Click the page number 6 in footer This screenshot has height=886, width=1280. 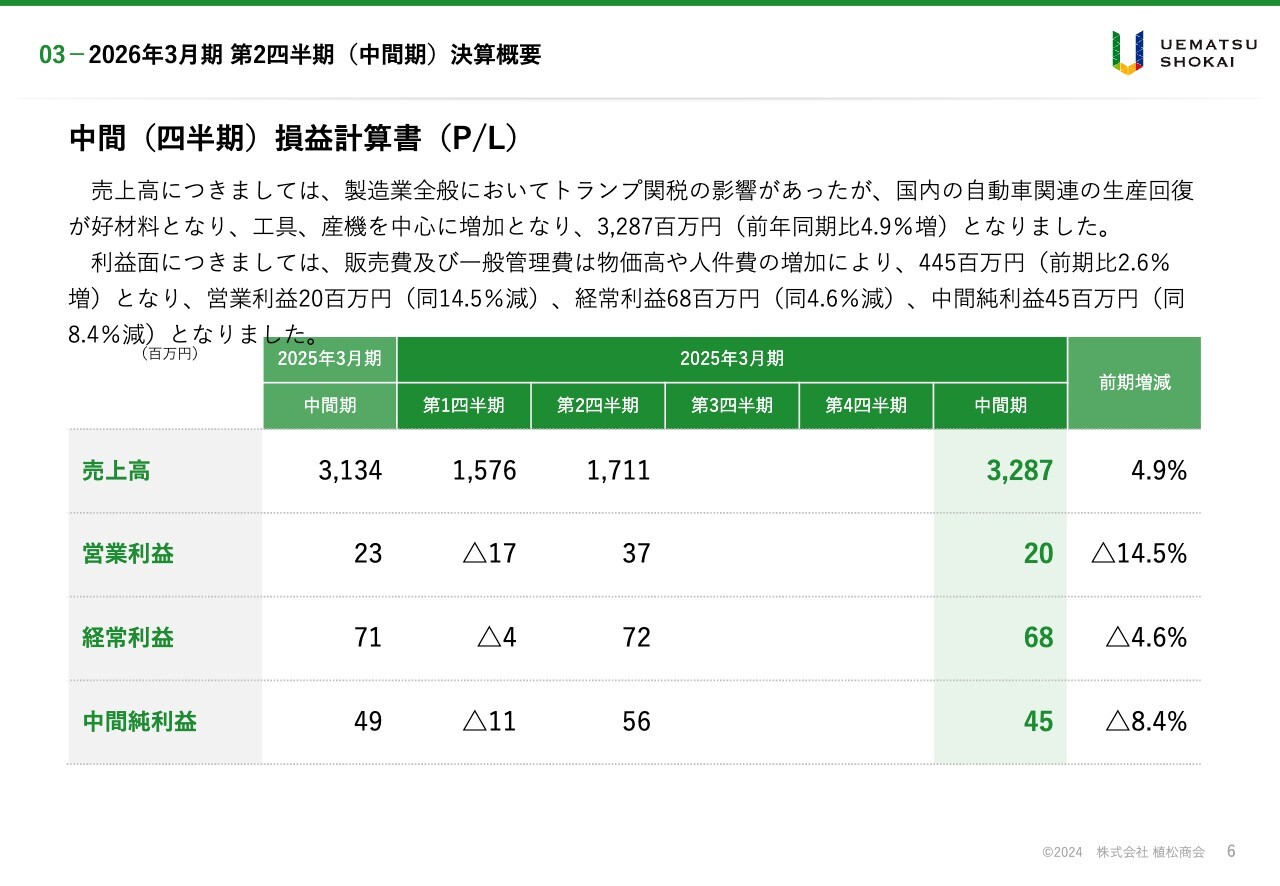[1231, 851]
